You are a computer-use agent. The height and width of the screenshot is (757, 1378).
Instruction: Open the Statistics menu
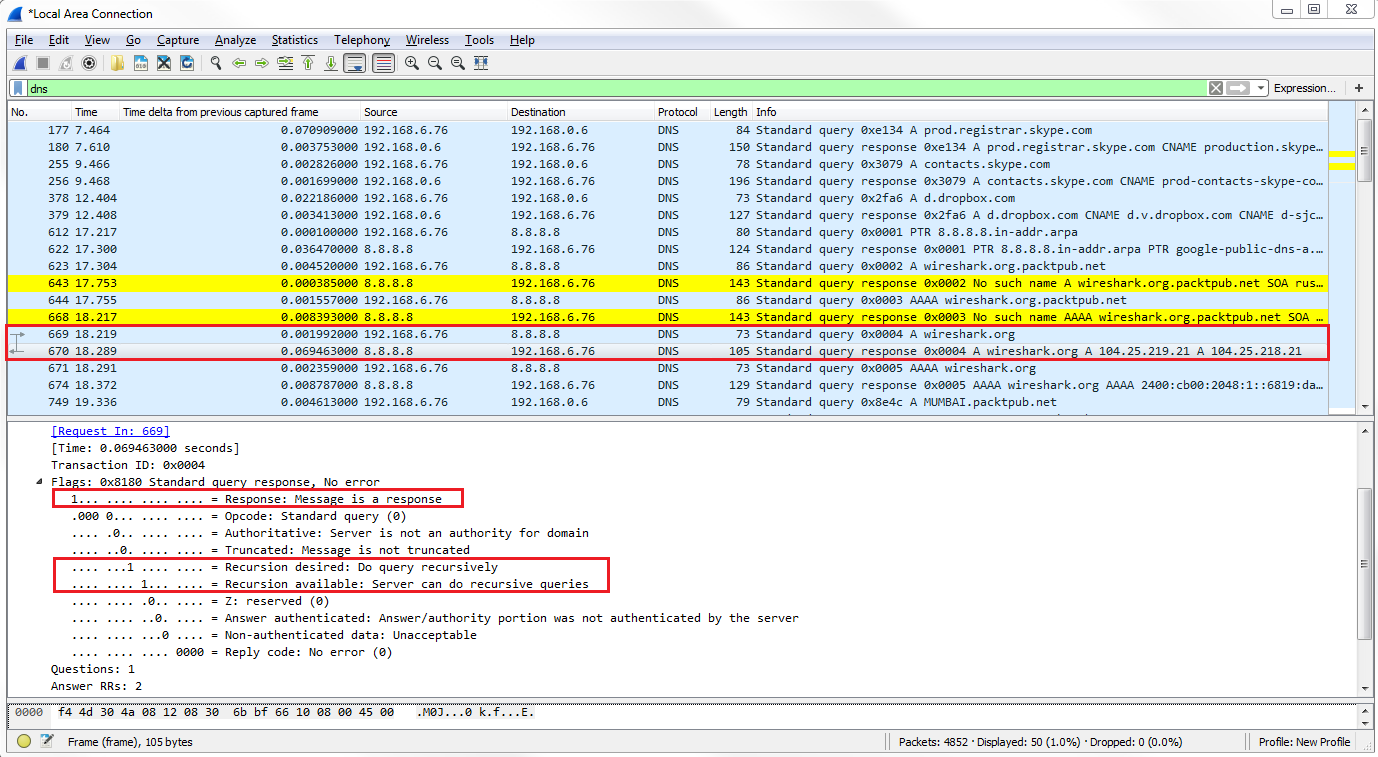tap(294, 40)
